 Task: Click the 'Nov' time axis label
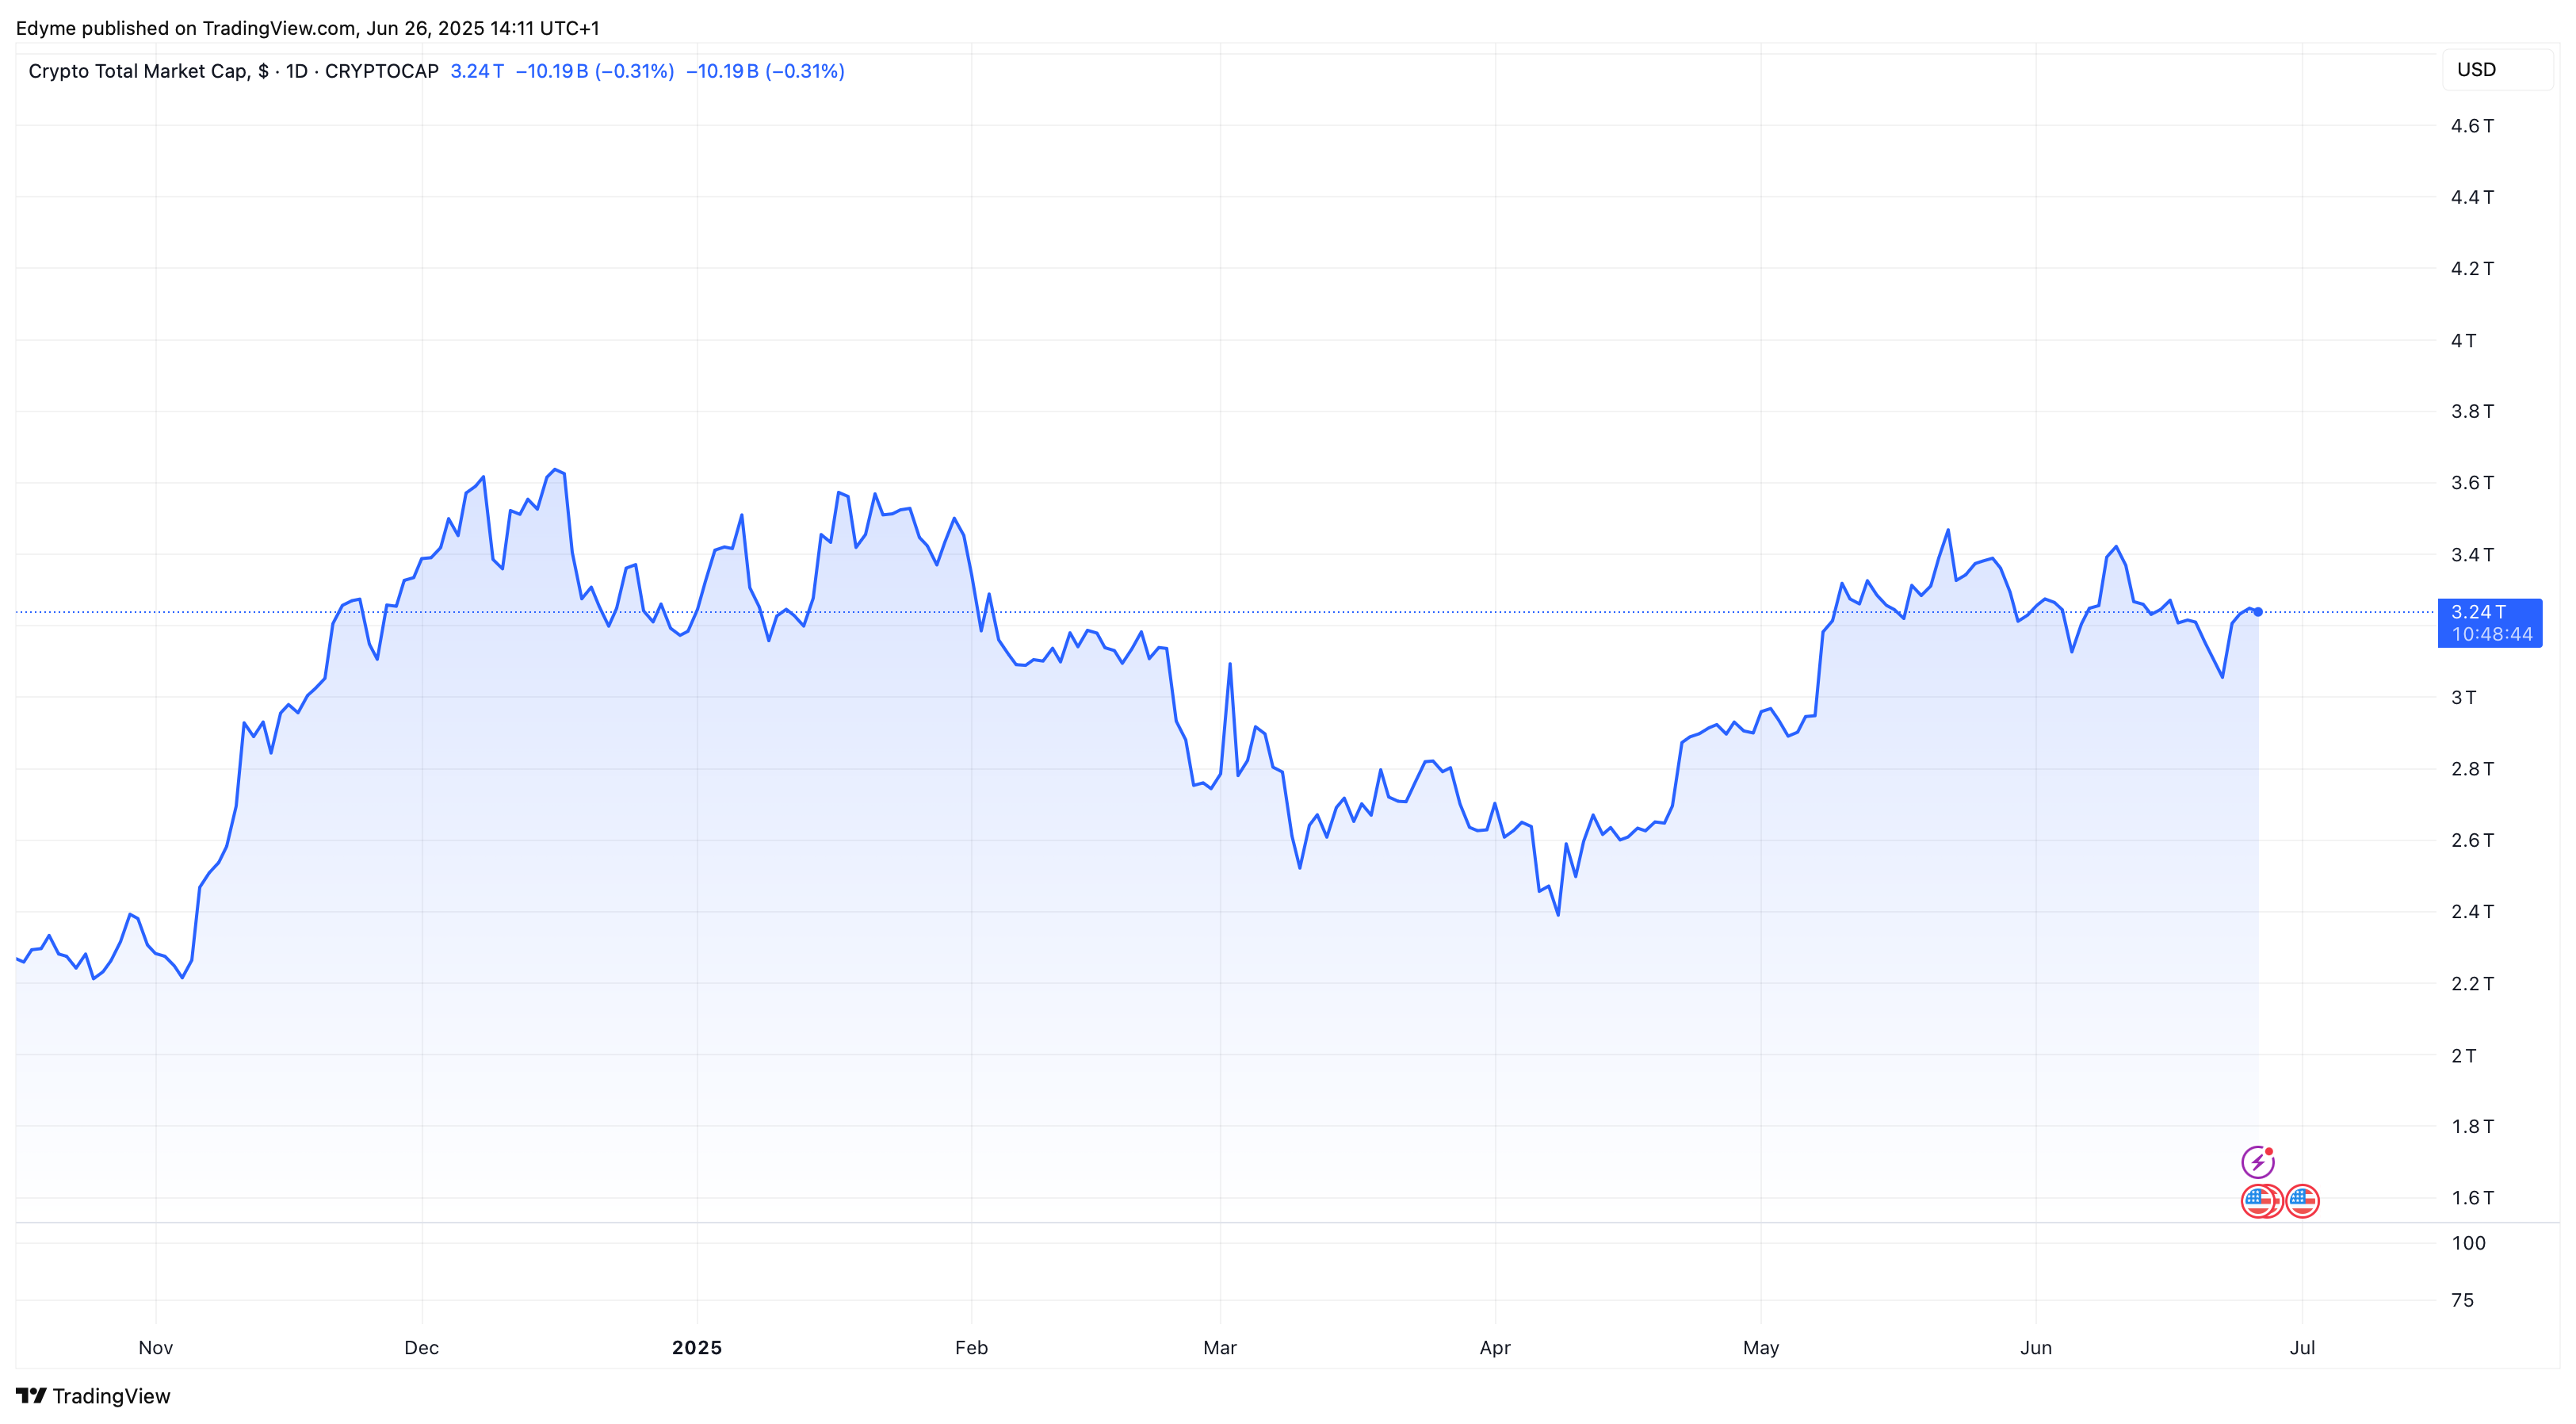tap(156, 1348)
